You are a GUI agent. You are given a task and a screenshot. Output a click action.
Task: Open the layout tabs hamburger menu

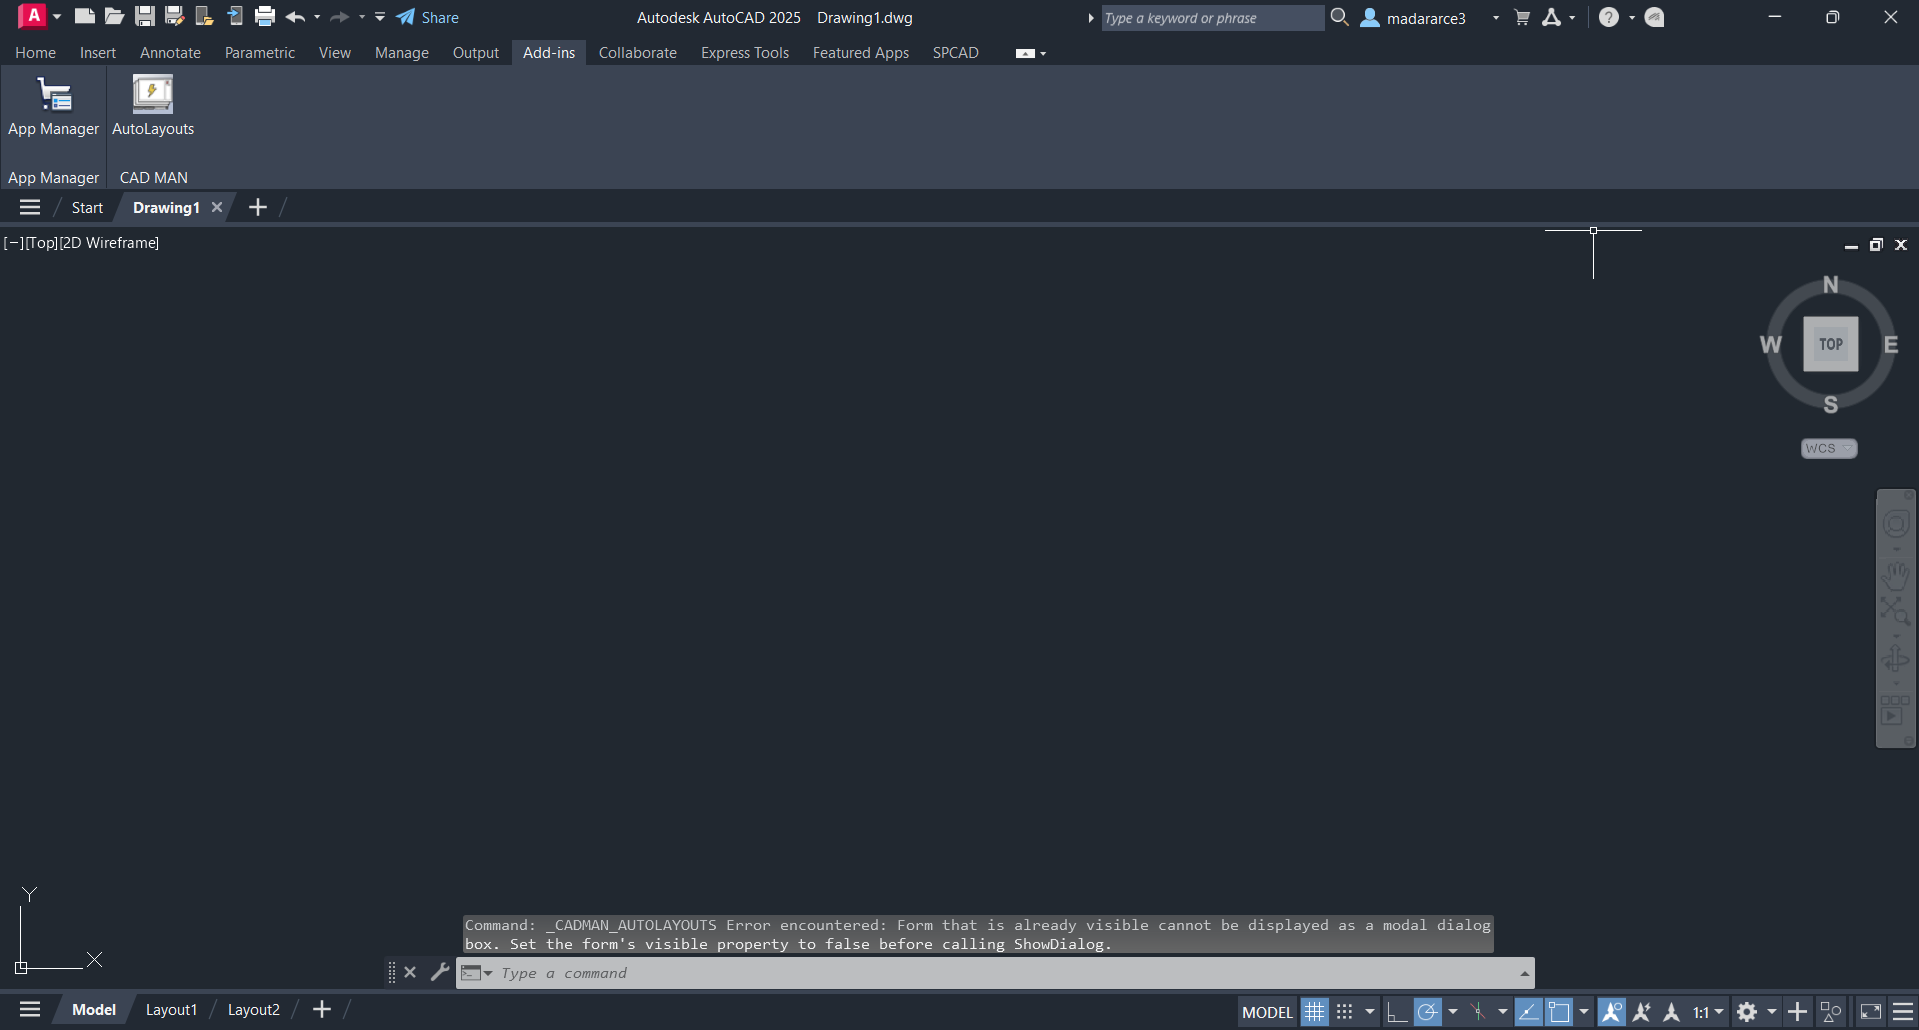tap(30, 1010)
